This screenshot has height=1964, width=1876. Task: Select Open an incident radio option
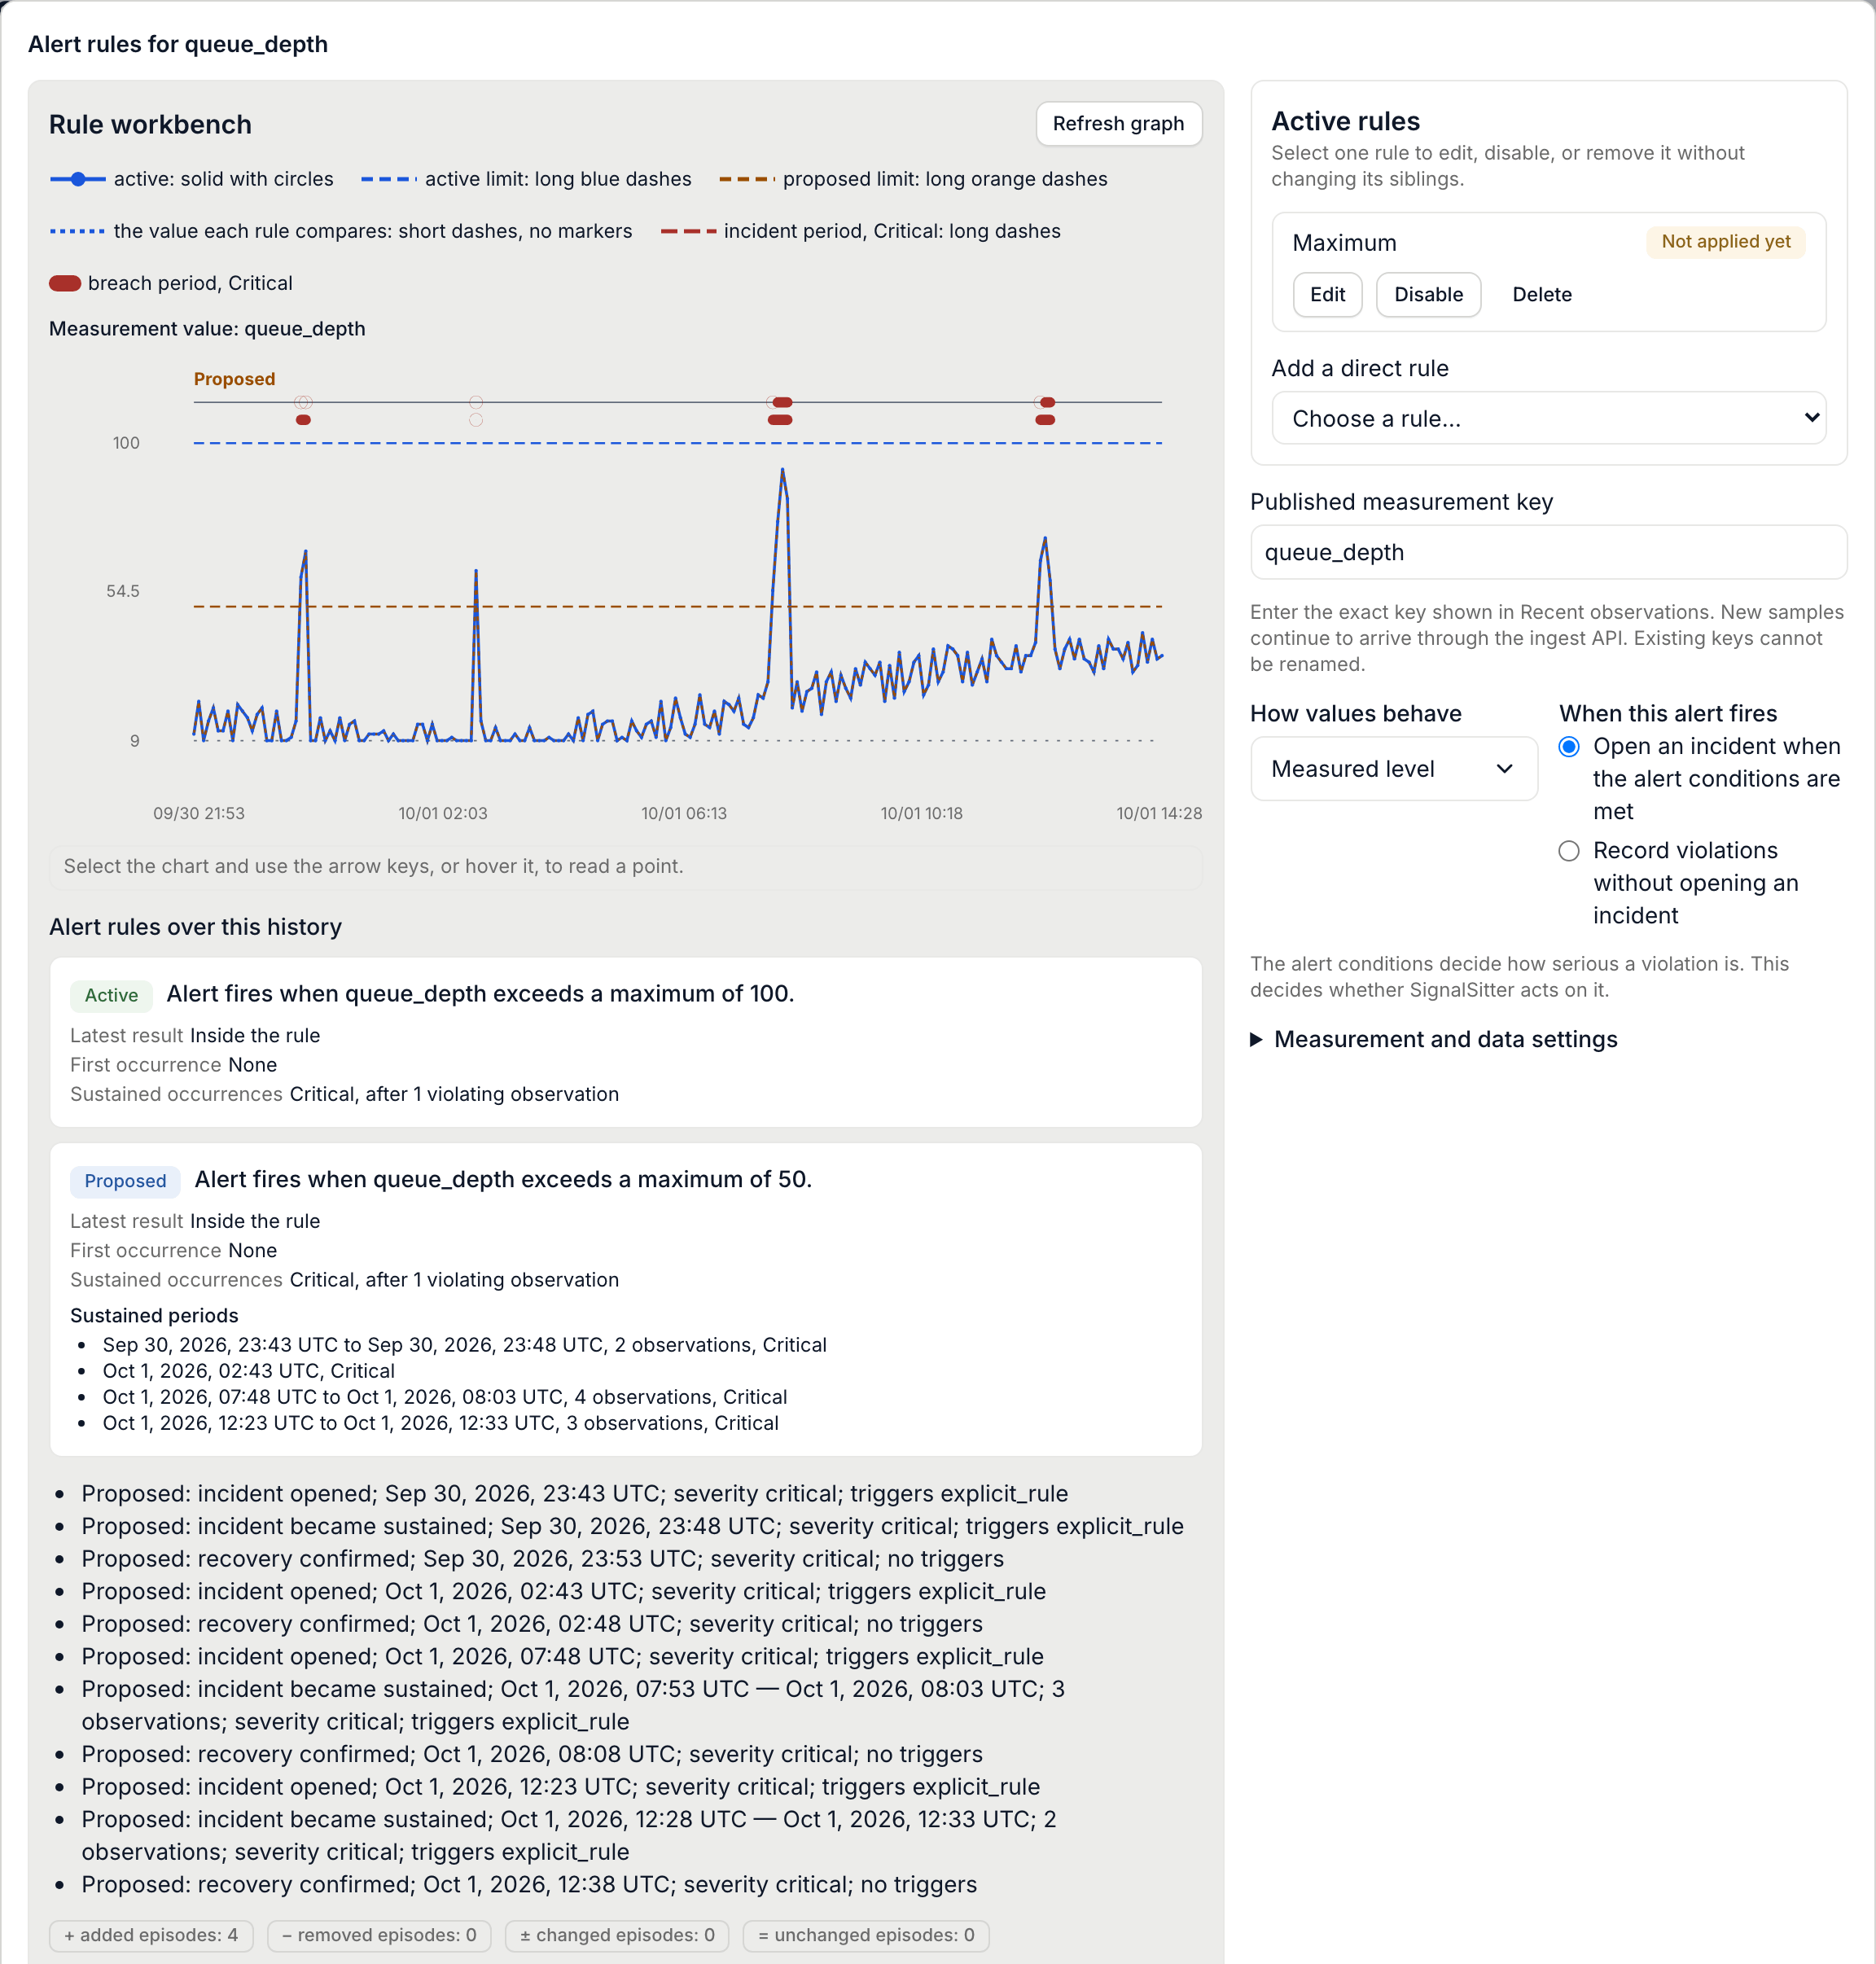coord(1569,747)
